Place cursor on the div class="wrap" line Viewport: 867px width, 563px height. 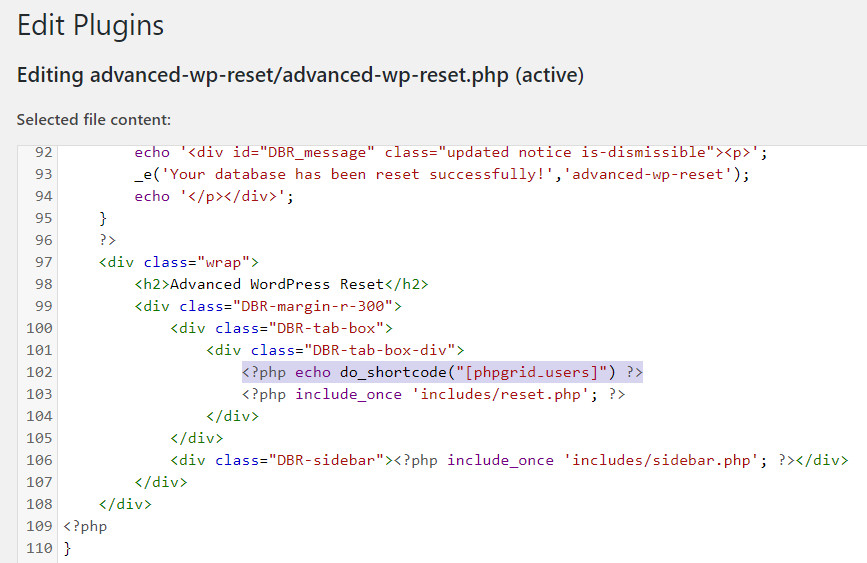click(178, 262)
